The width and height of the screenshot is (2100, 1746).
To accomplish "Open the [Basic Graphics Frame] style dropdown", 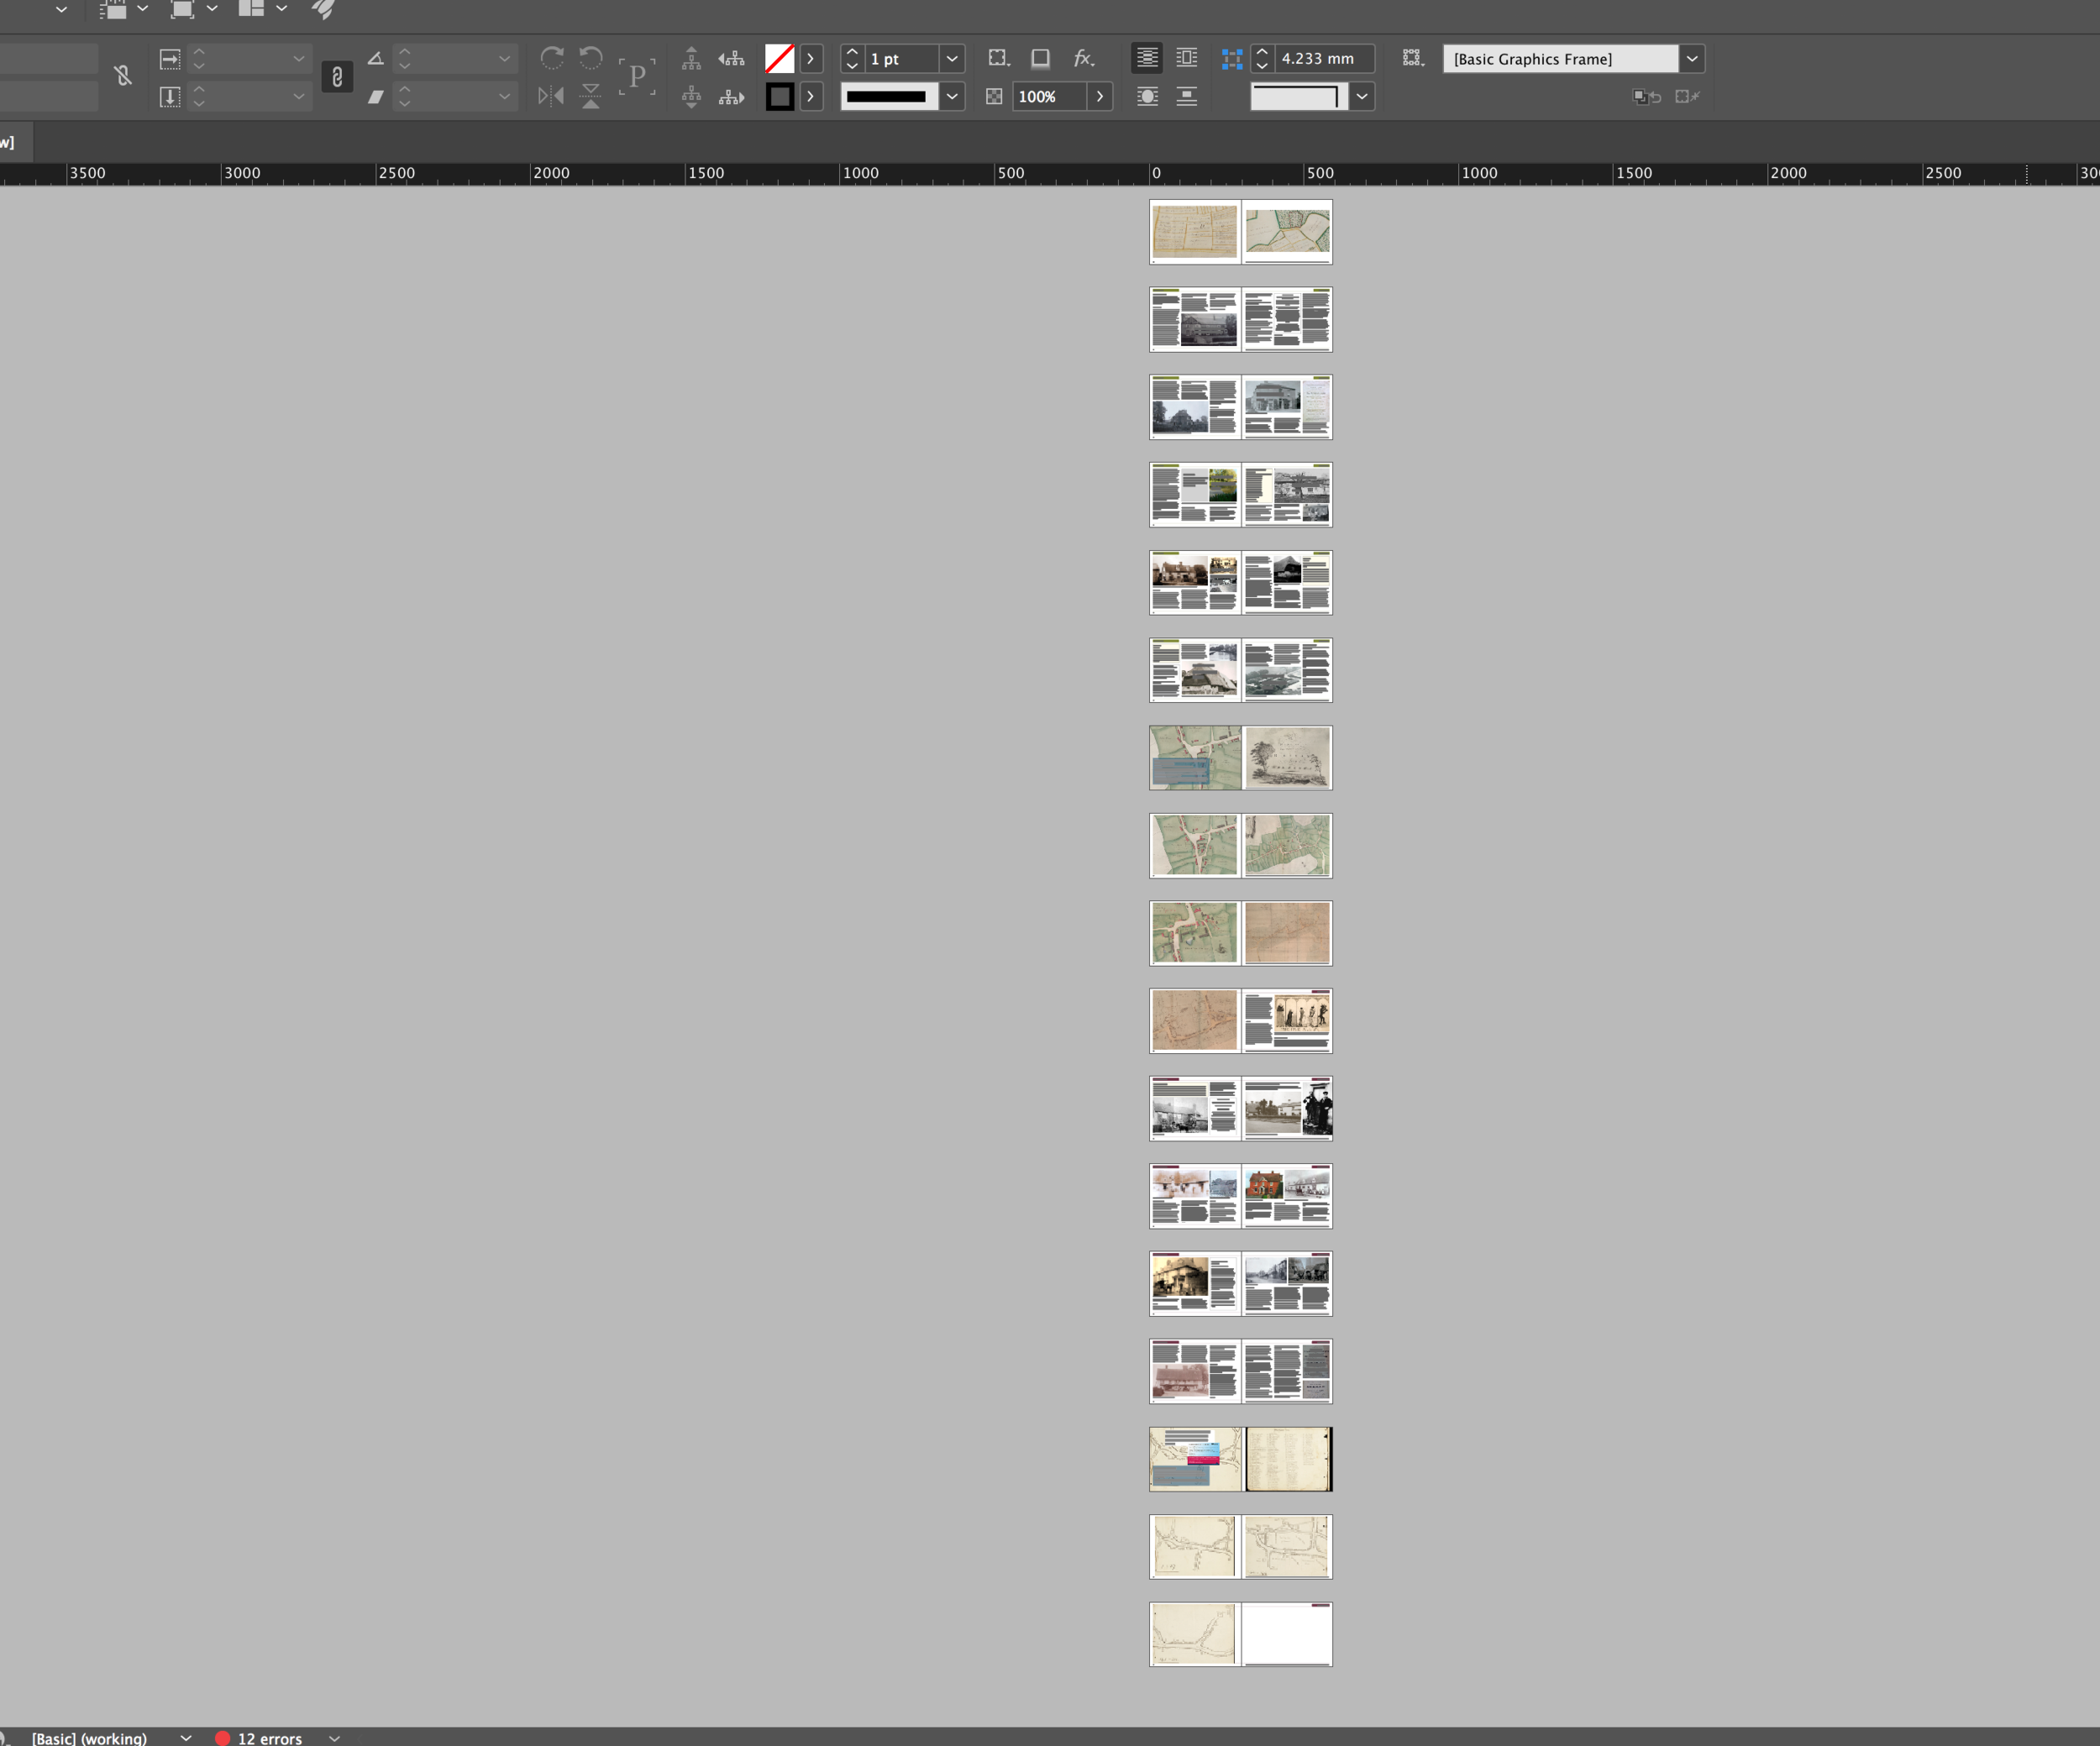I will (1692, 59).
